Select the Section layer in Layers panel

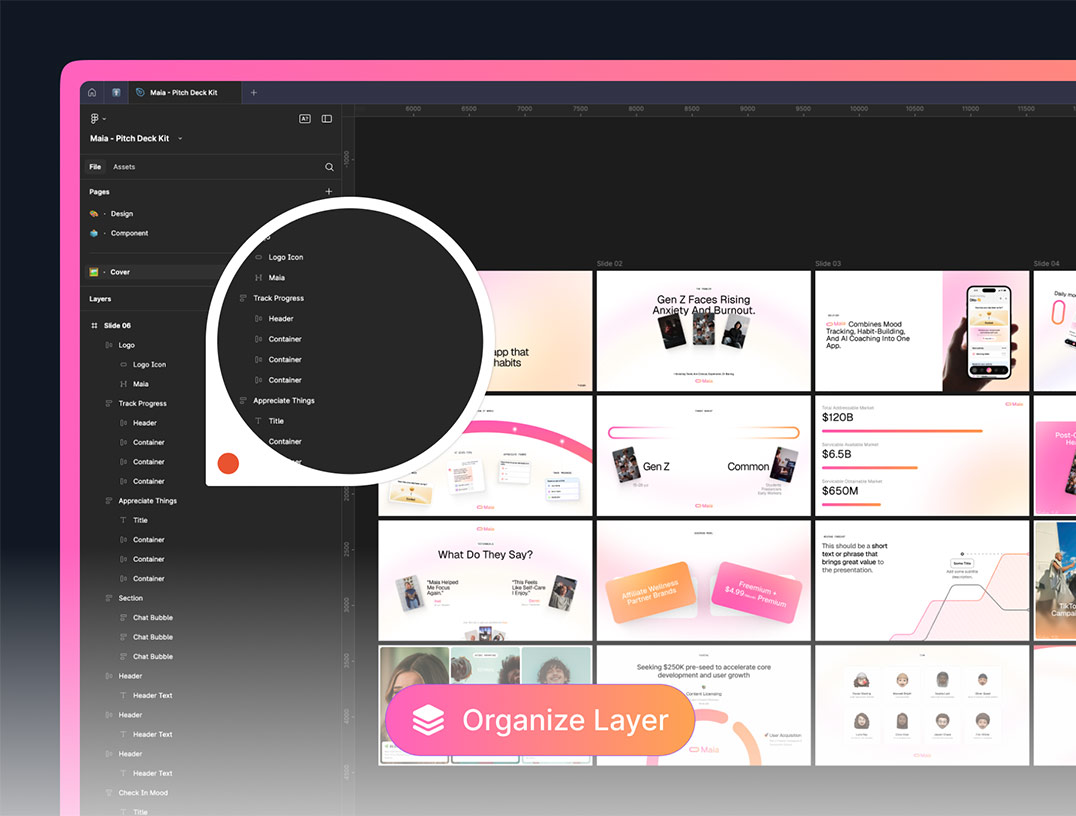[131, 598]
